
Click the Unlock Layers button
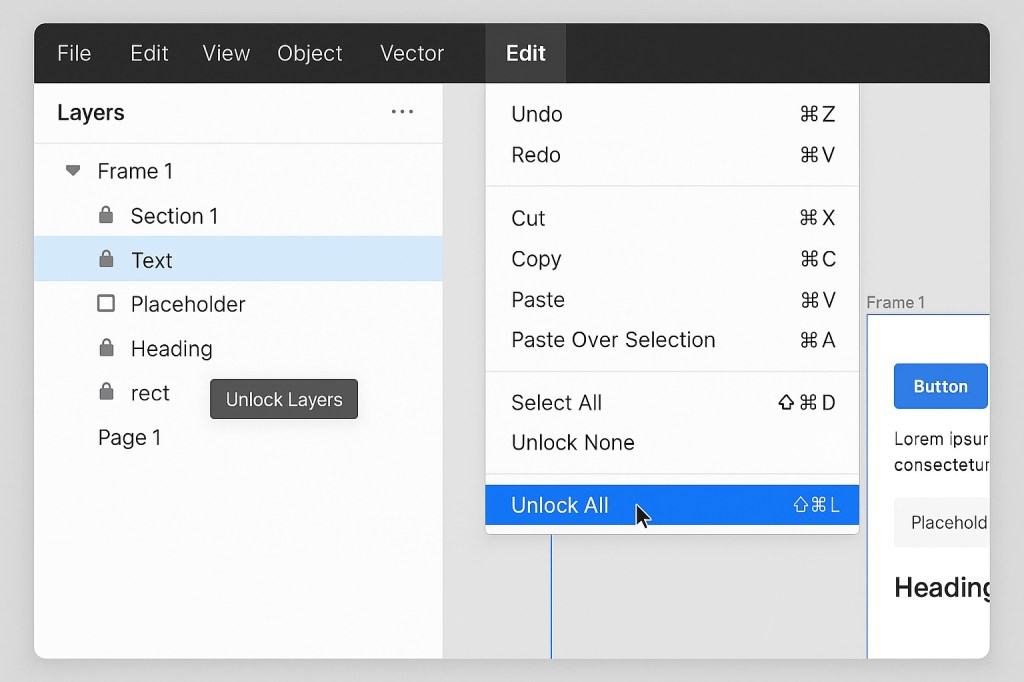283,399
